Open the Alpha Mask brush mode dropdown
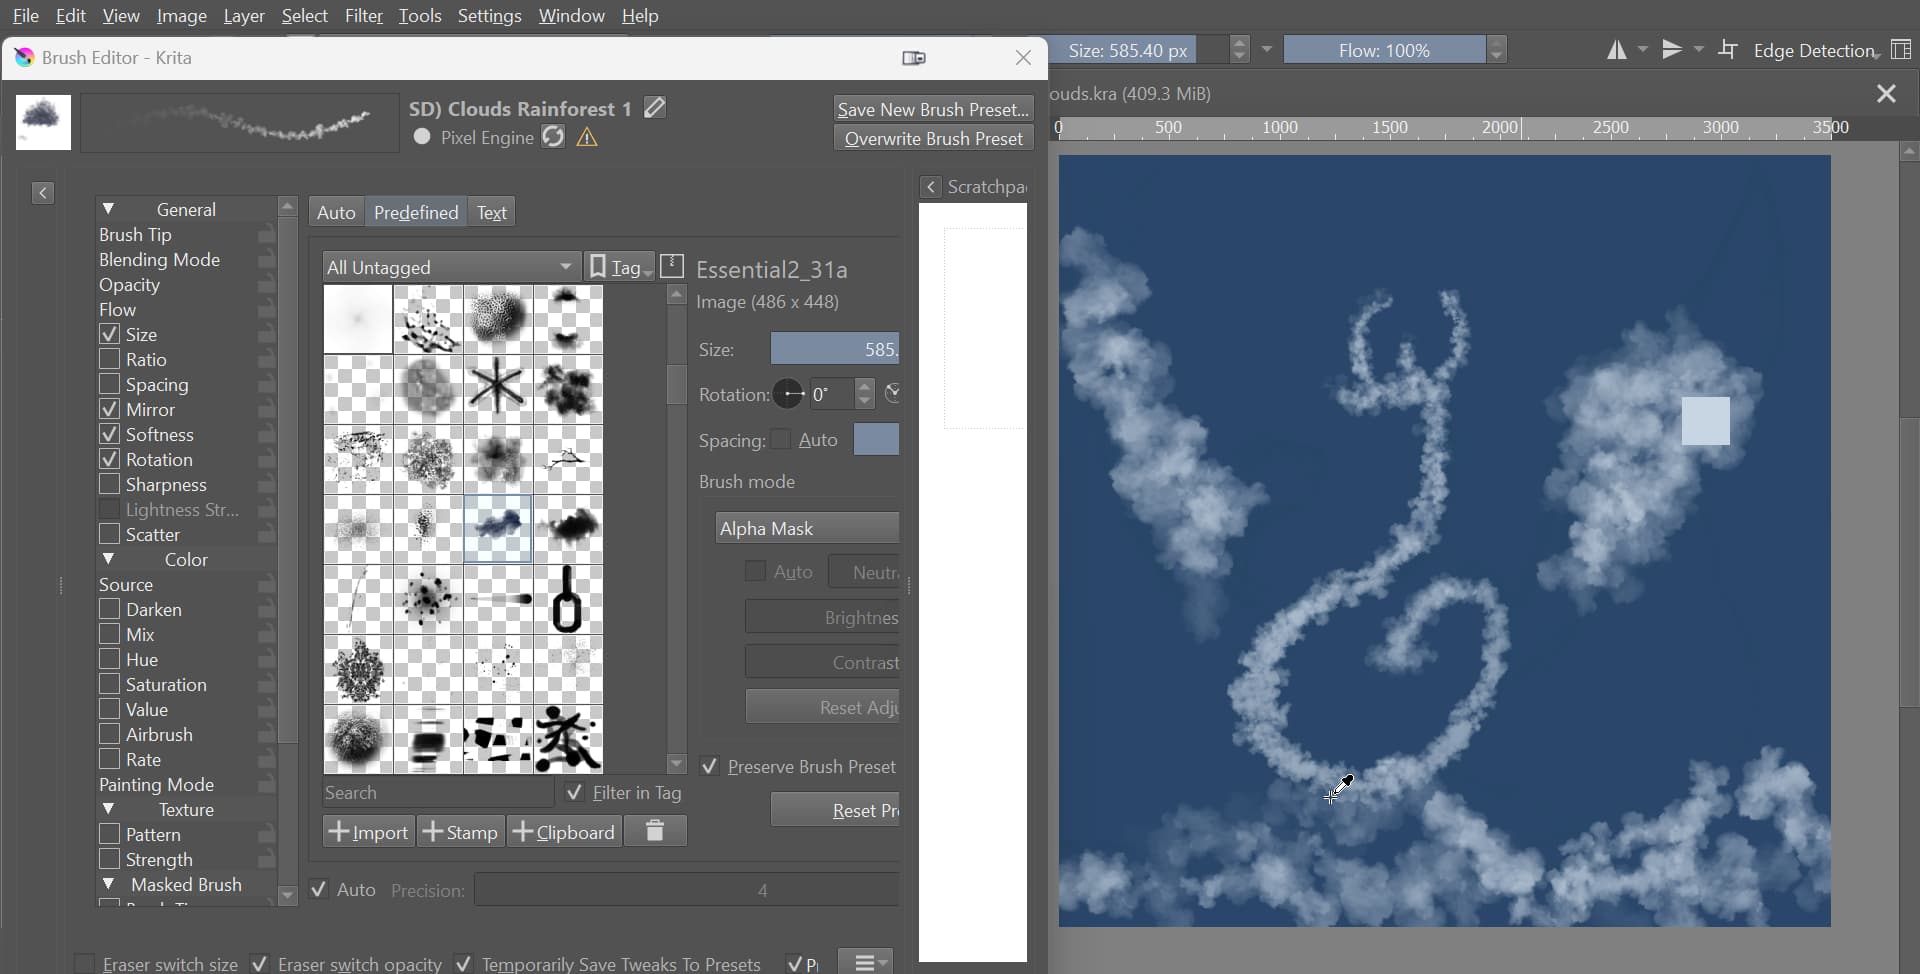Viewport: 1920px width, 974px height. (x=807, y=528)
